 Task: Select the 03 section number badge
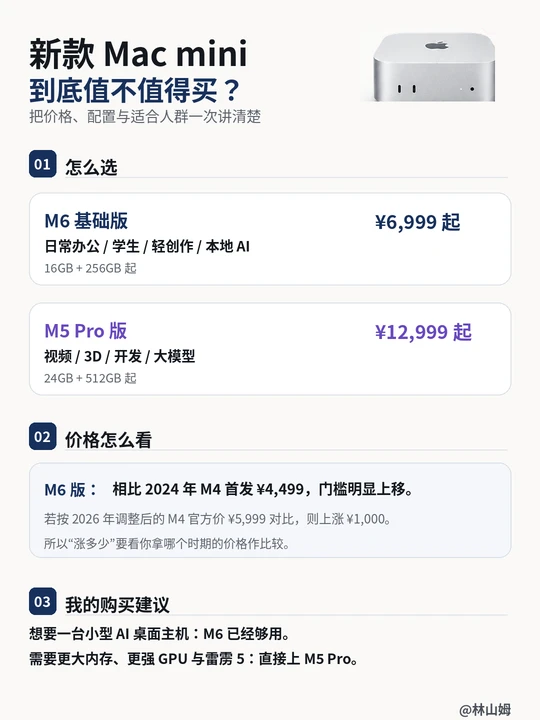pos(43,601)
